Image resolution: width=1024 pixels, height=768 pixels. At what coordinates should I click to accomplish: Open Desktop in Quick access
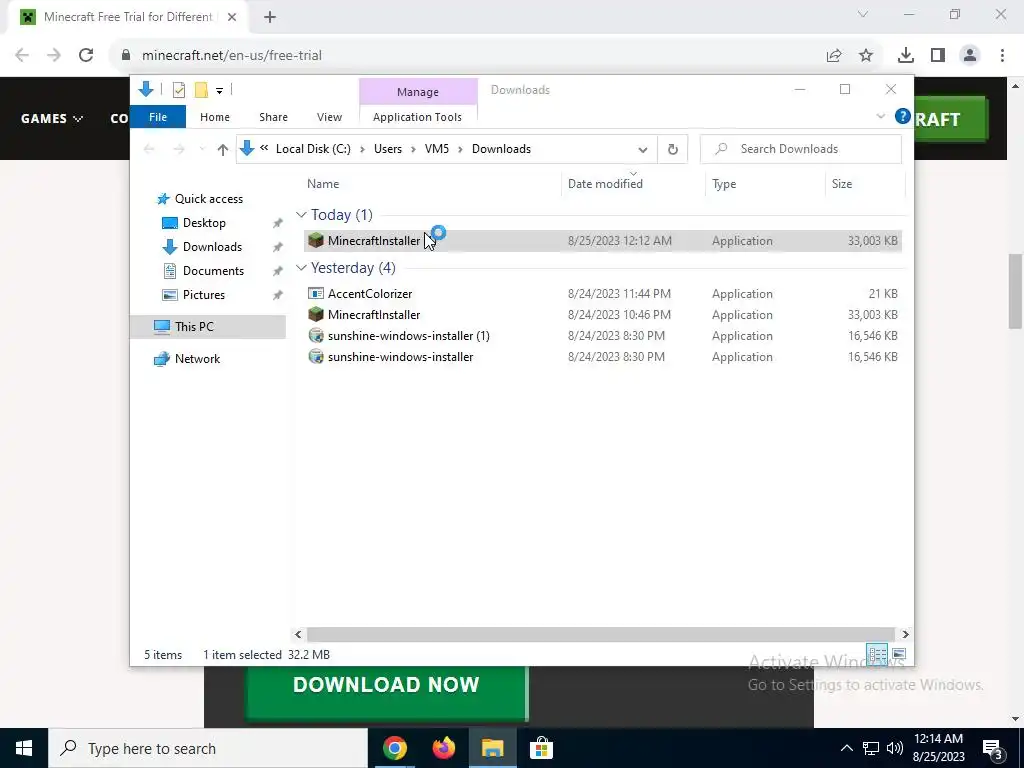coord(204,223)
